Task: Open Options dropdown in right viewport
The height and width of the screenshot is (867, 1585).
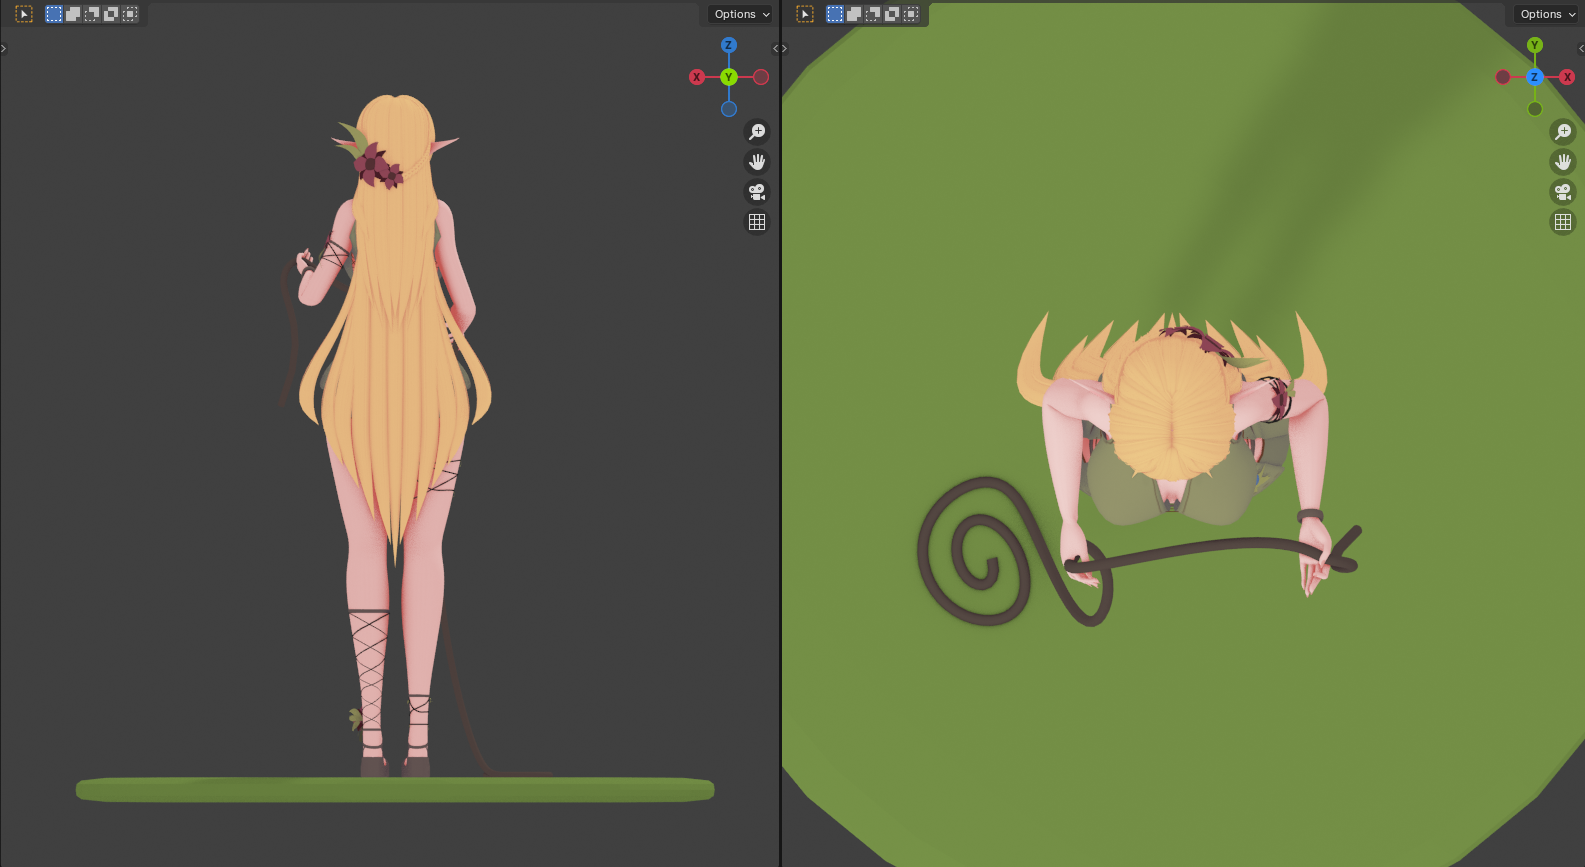Action: (x=1547, y=14)
